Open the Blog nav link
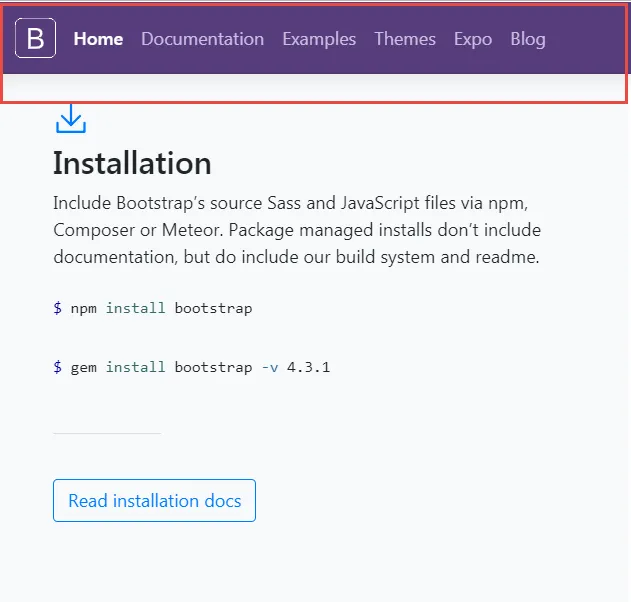The width and height of the screenshot is (631, 602). click(528, 39)
